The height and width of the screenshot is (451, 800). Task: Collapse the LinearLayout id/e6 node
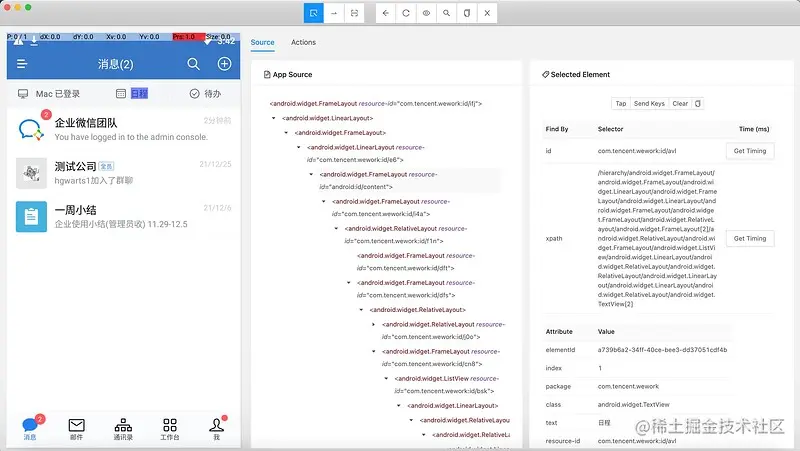(x=299, y=147)
